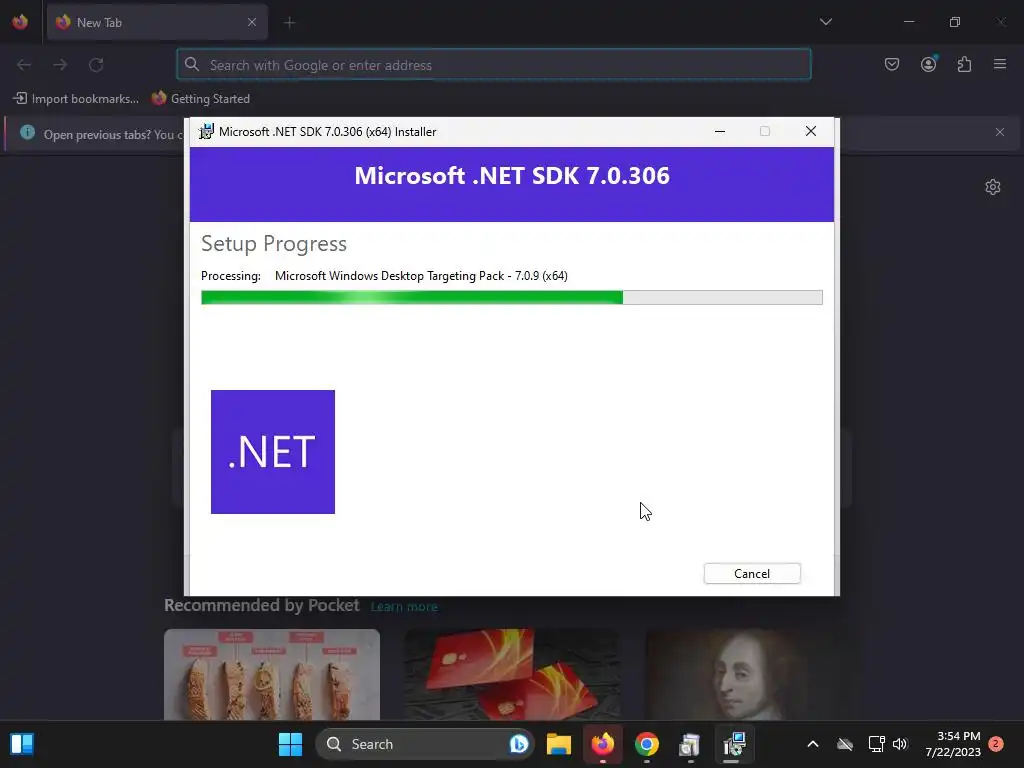Image resolution: width=1024 pixels, height=768 pixels.
Task: Open the list all tabs dropdown
Action: click(x=825, y=22)
